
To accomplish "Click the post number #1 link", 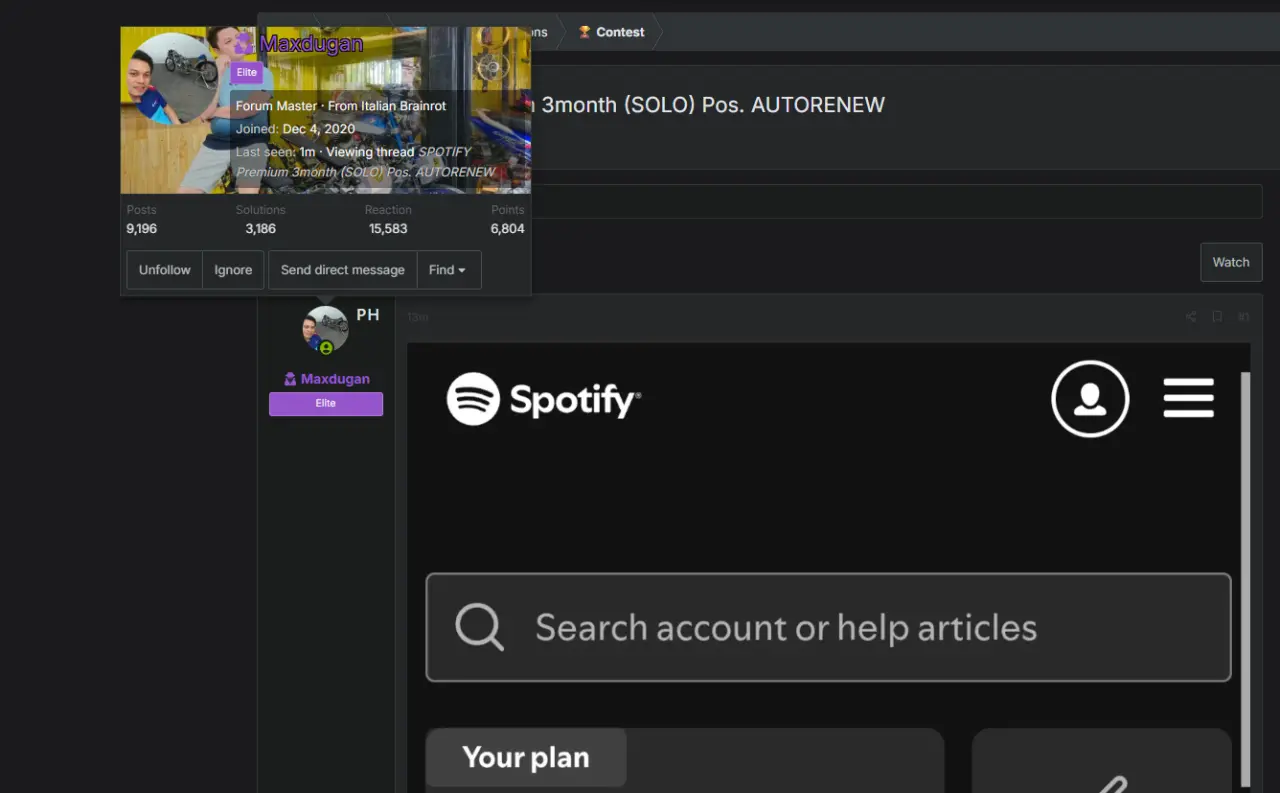I will pyautogui.click(x=1244, y=317).
